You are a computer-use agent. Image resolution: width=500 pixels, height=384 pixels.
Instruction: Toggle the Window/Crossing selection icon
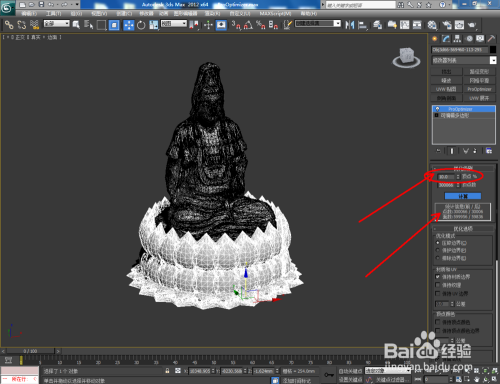tap(114, 25)
